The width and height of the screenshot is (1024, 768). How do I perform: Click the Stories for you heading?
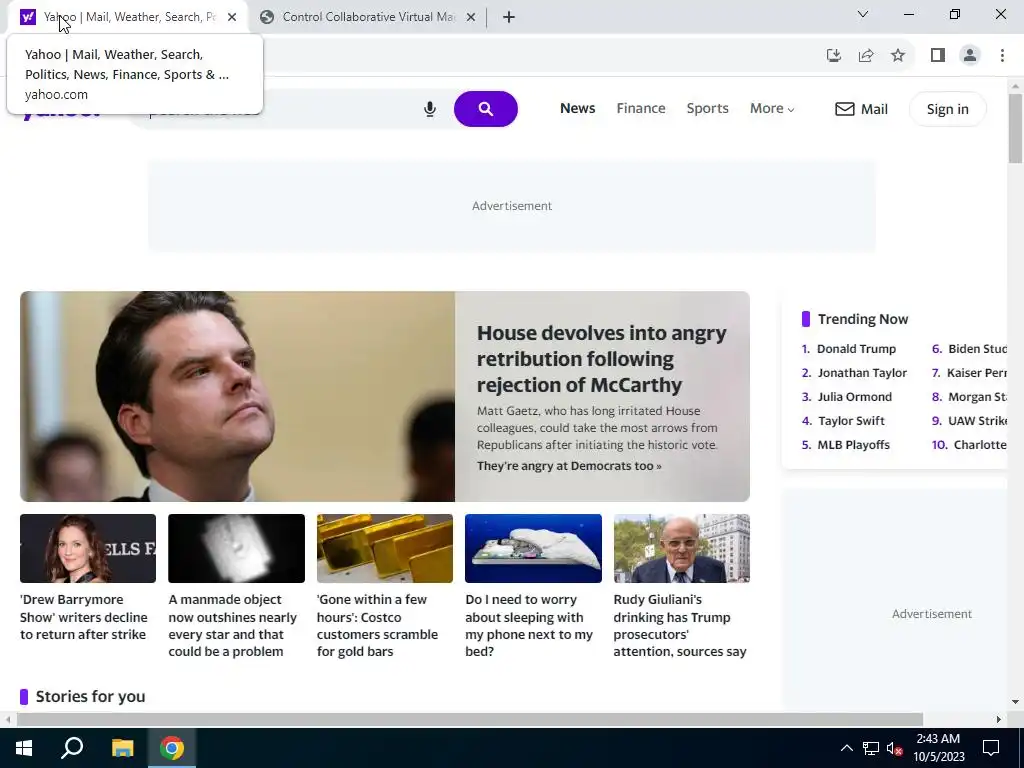[90, 697]
